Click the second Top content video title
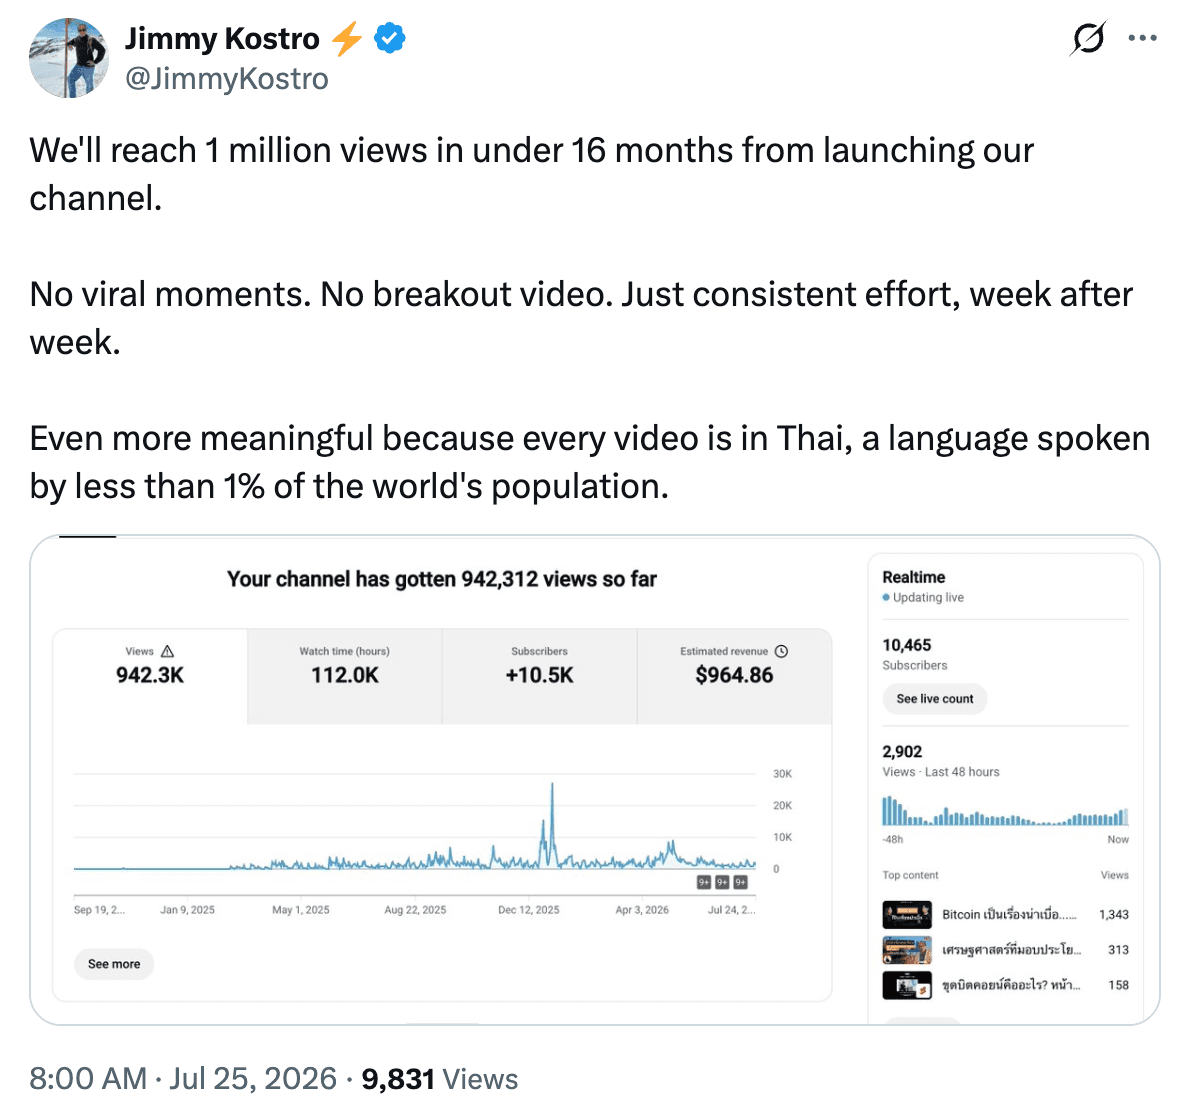The image size is (1188, 1114). pyautogui.click(x=1011, y=950)
